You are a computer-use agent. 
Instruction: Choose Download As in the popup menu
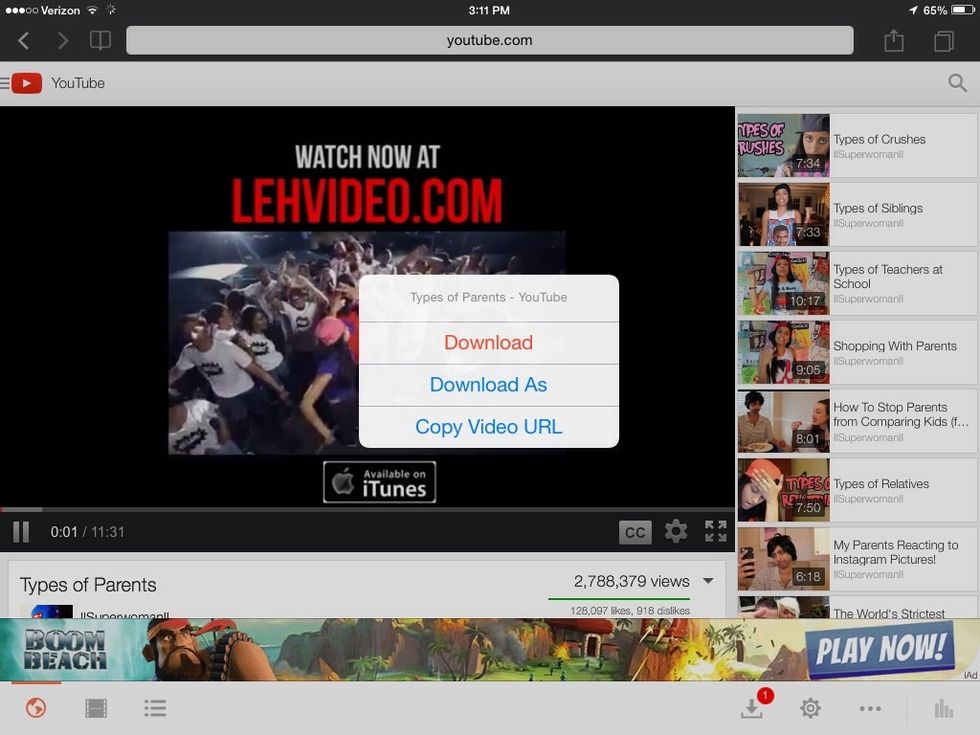(487, 384)
